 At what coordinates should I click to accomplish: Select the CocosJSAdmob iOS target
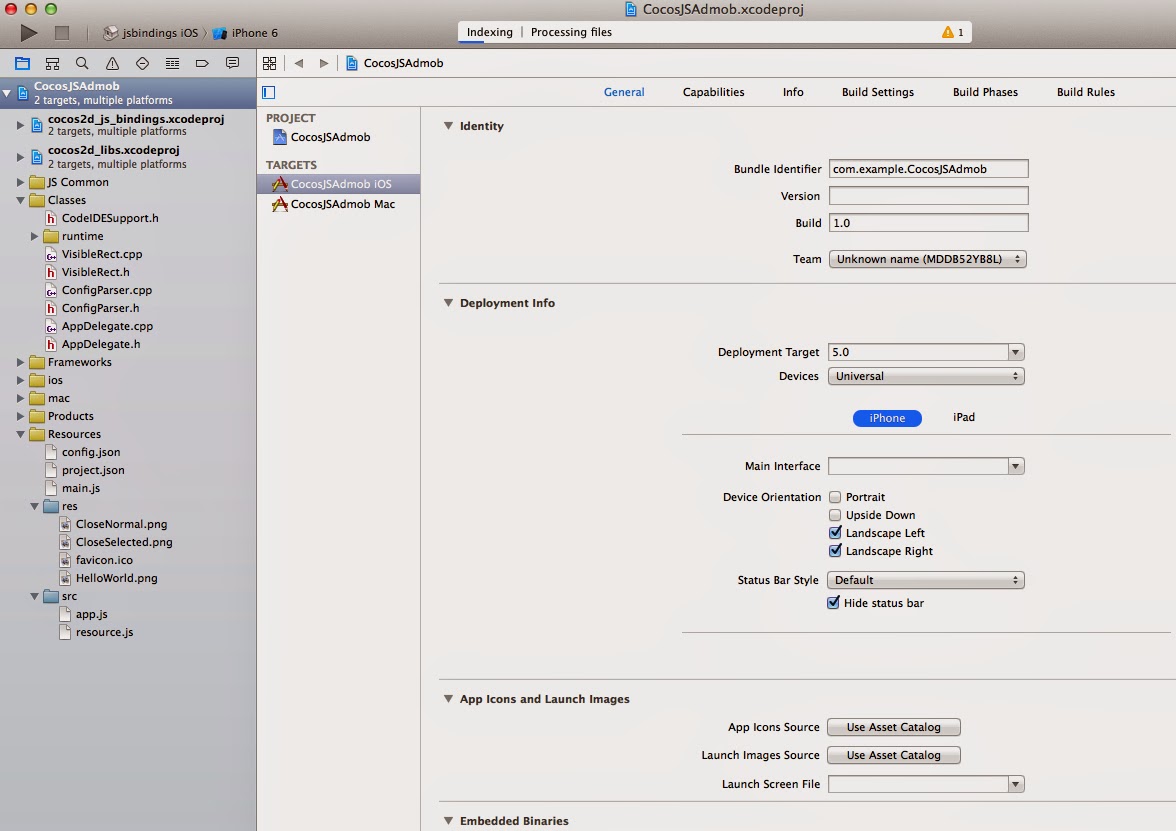pos(338,184)
